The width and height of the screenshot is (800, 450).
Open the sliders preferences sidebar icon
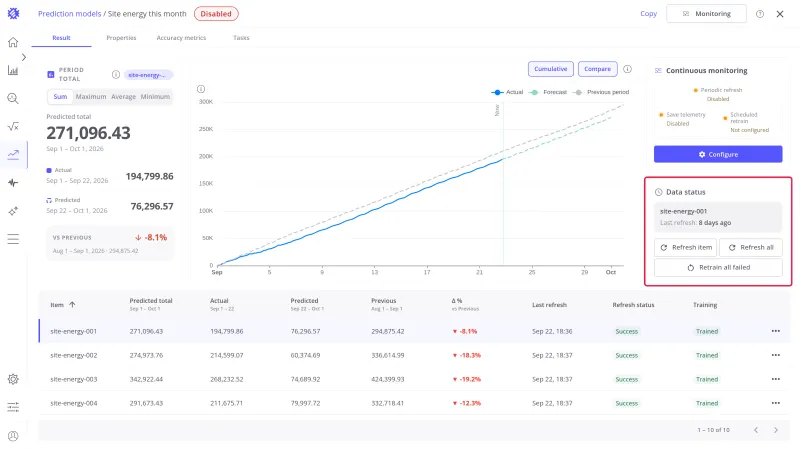[x=13, y=407]
